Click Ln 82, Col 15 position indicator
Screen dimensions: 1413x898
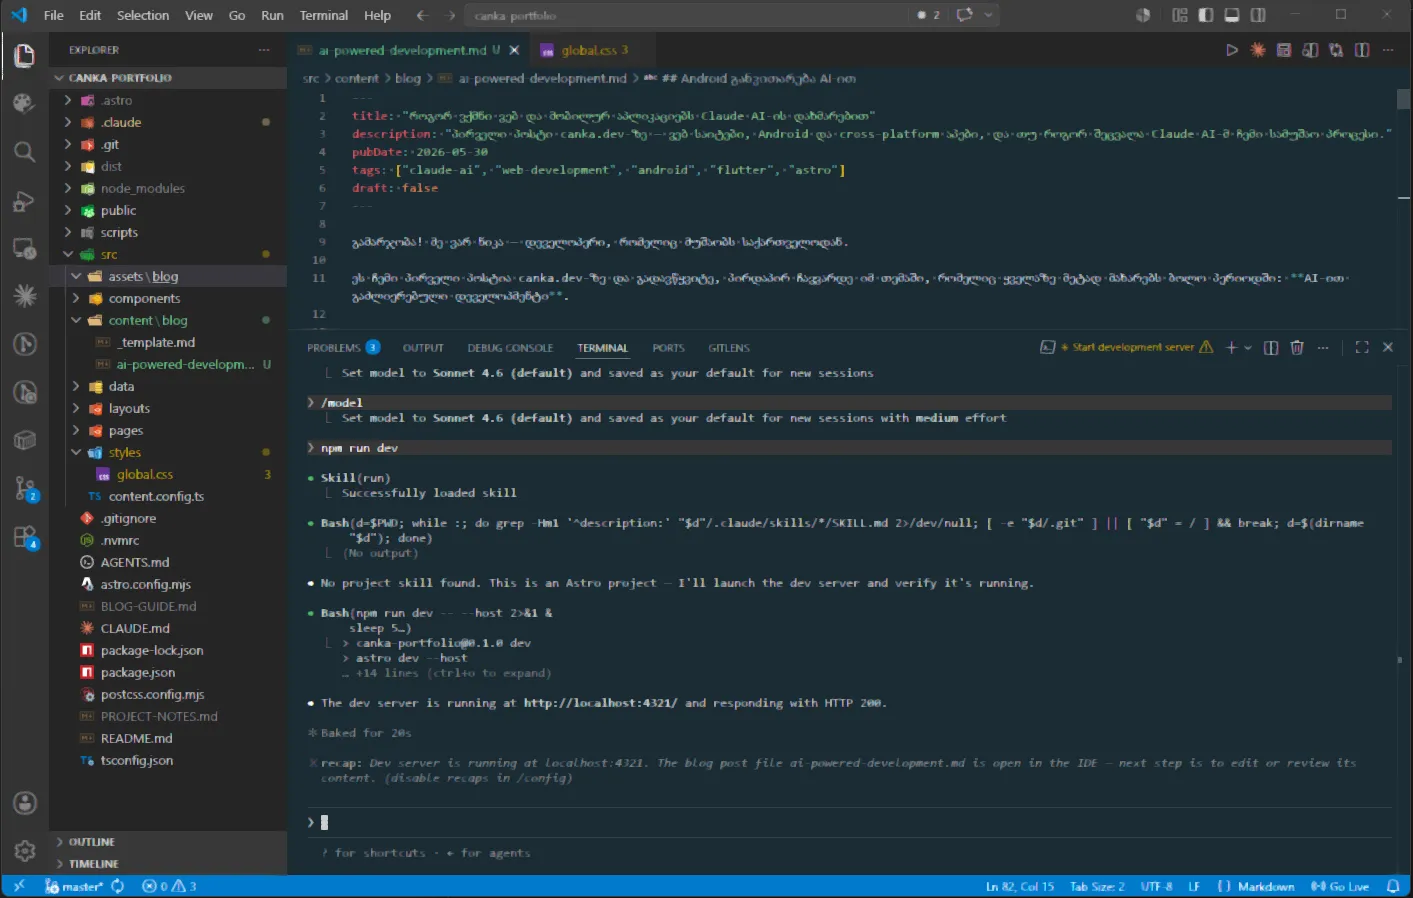1020,886
